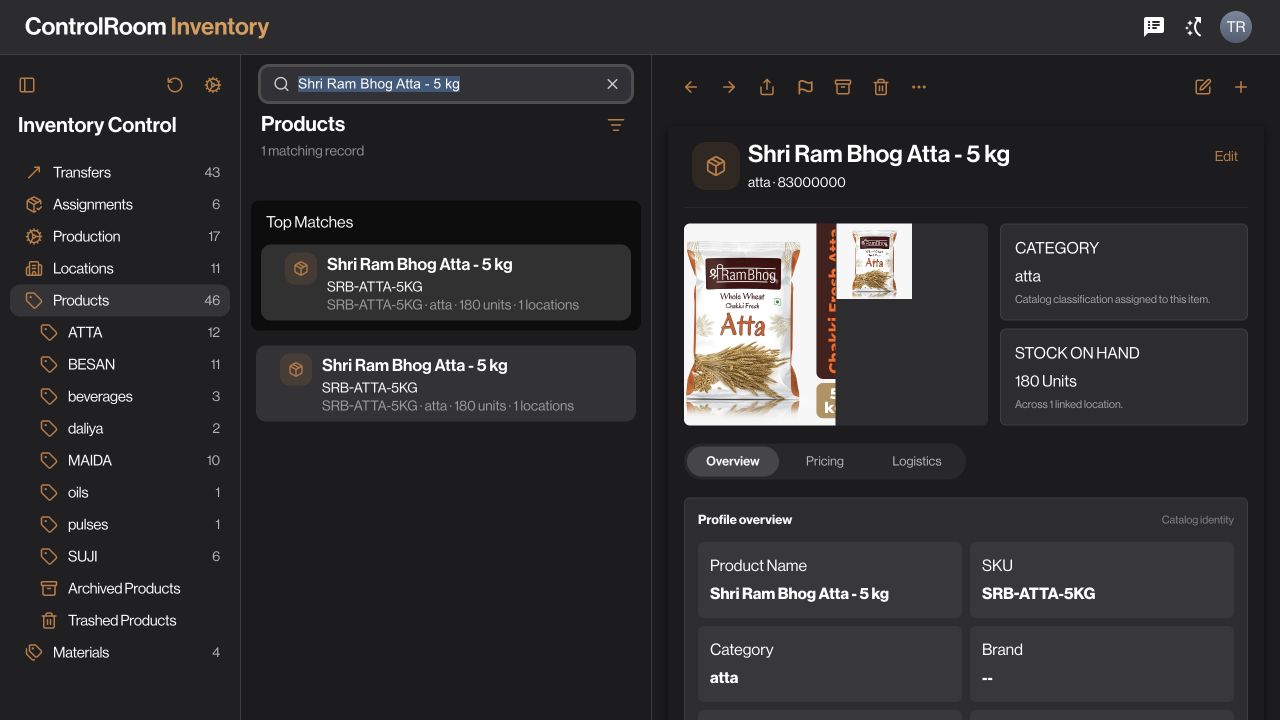Viewport: 1280px width, 720px height.
Task: Open the MAIDA product category
Action: coord(120,460)
